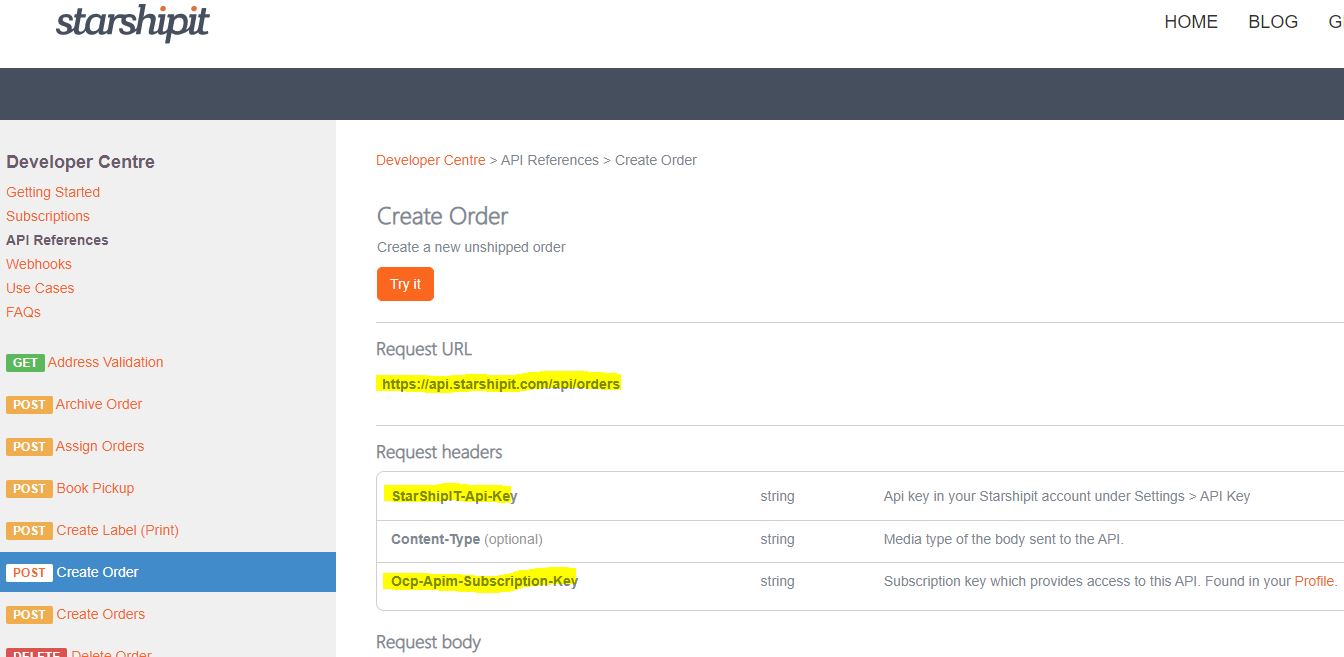Open POST Create Orders endpoint
The height and width of the screenshot is (657, 1344).
[x=100, y=614]
